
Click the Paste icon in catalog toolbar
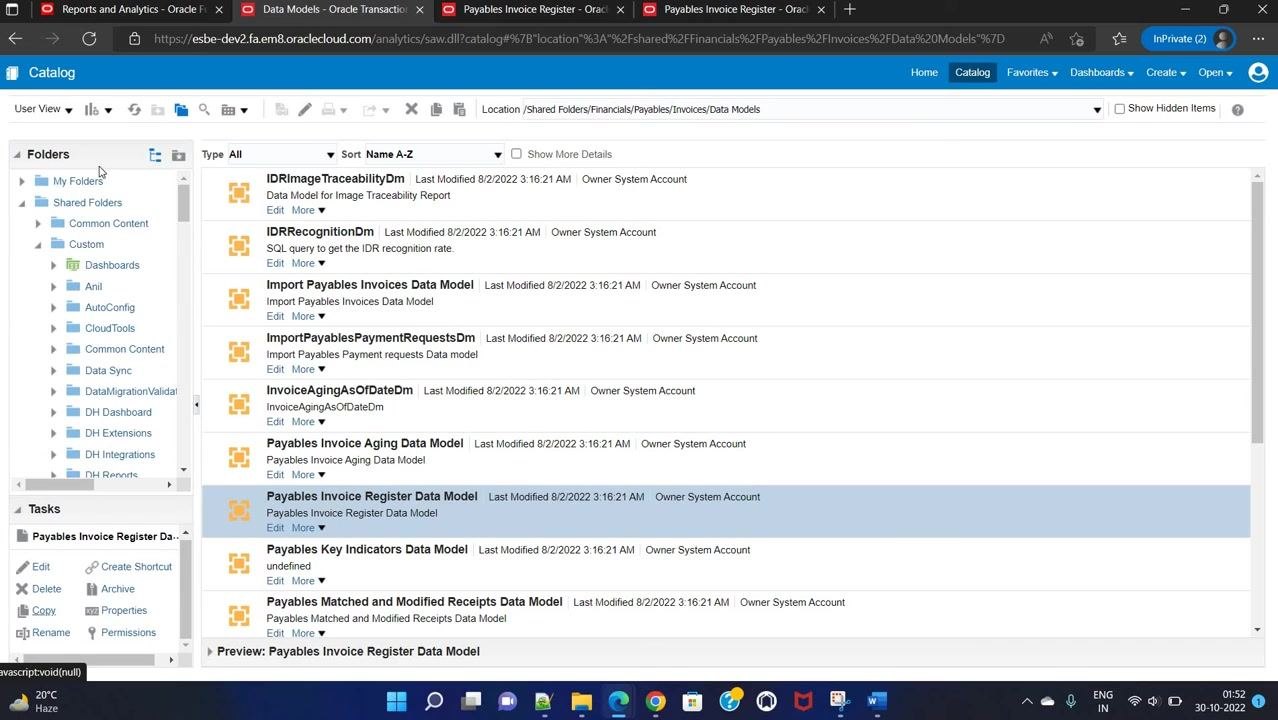(459, 109)
